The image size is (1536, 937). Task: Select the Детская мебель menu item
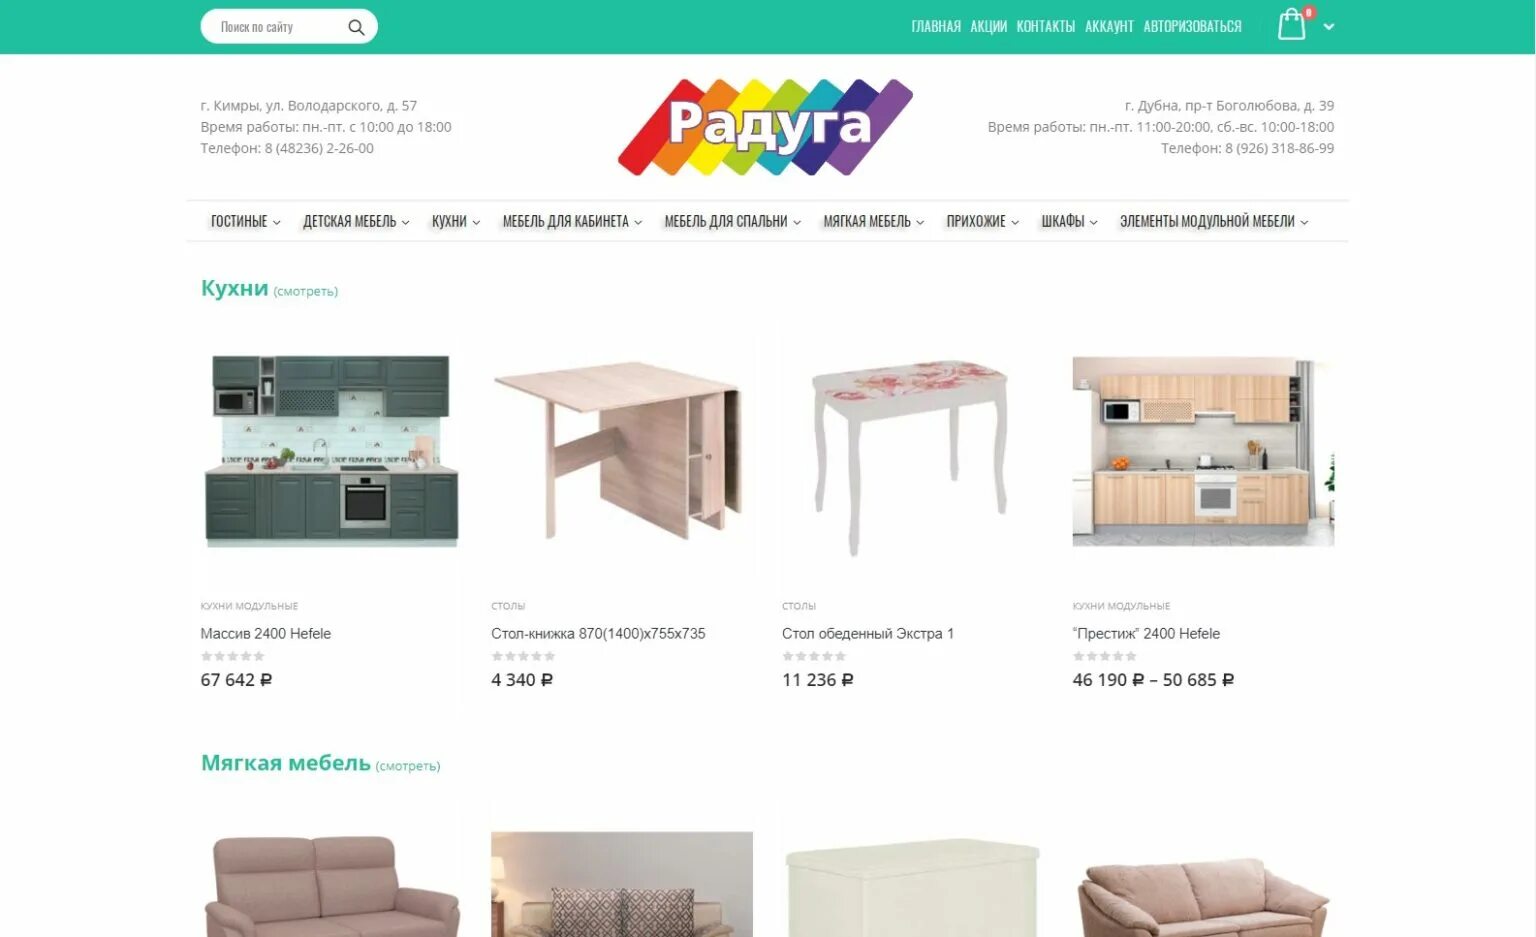[356, 221]
